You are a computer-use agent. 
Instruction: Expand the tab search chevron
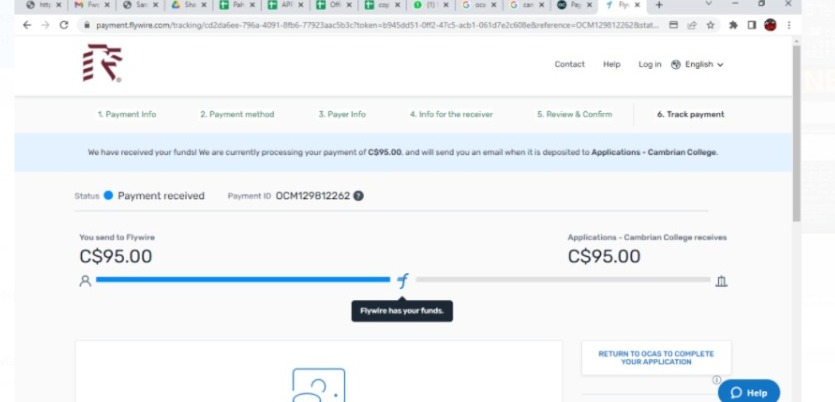(708, 4)
